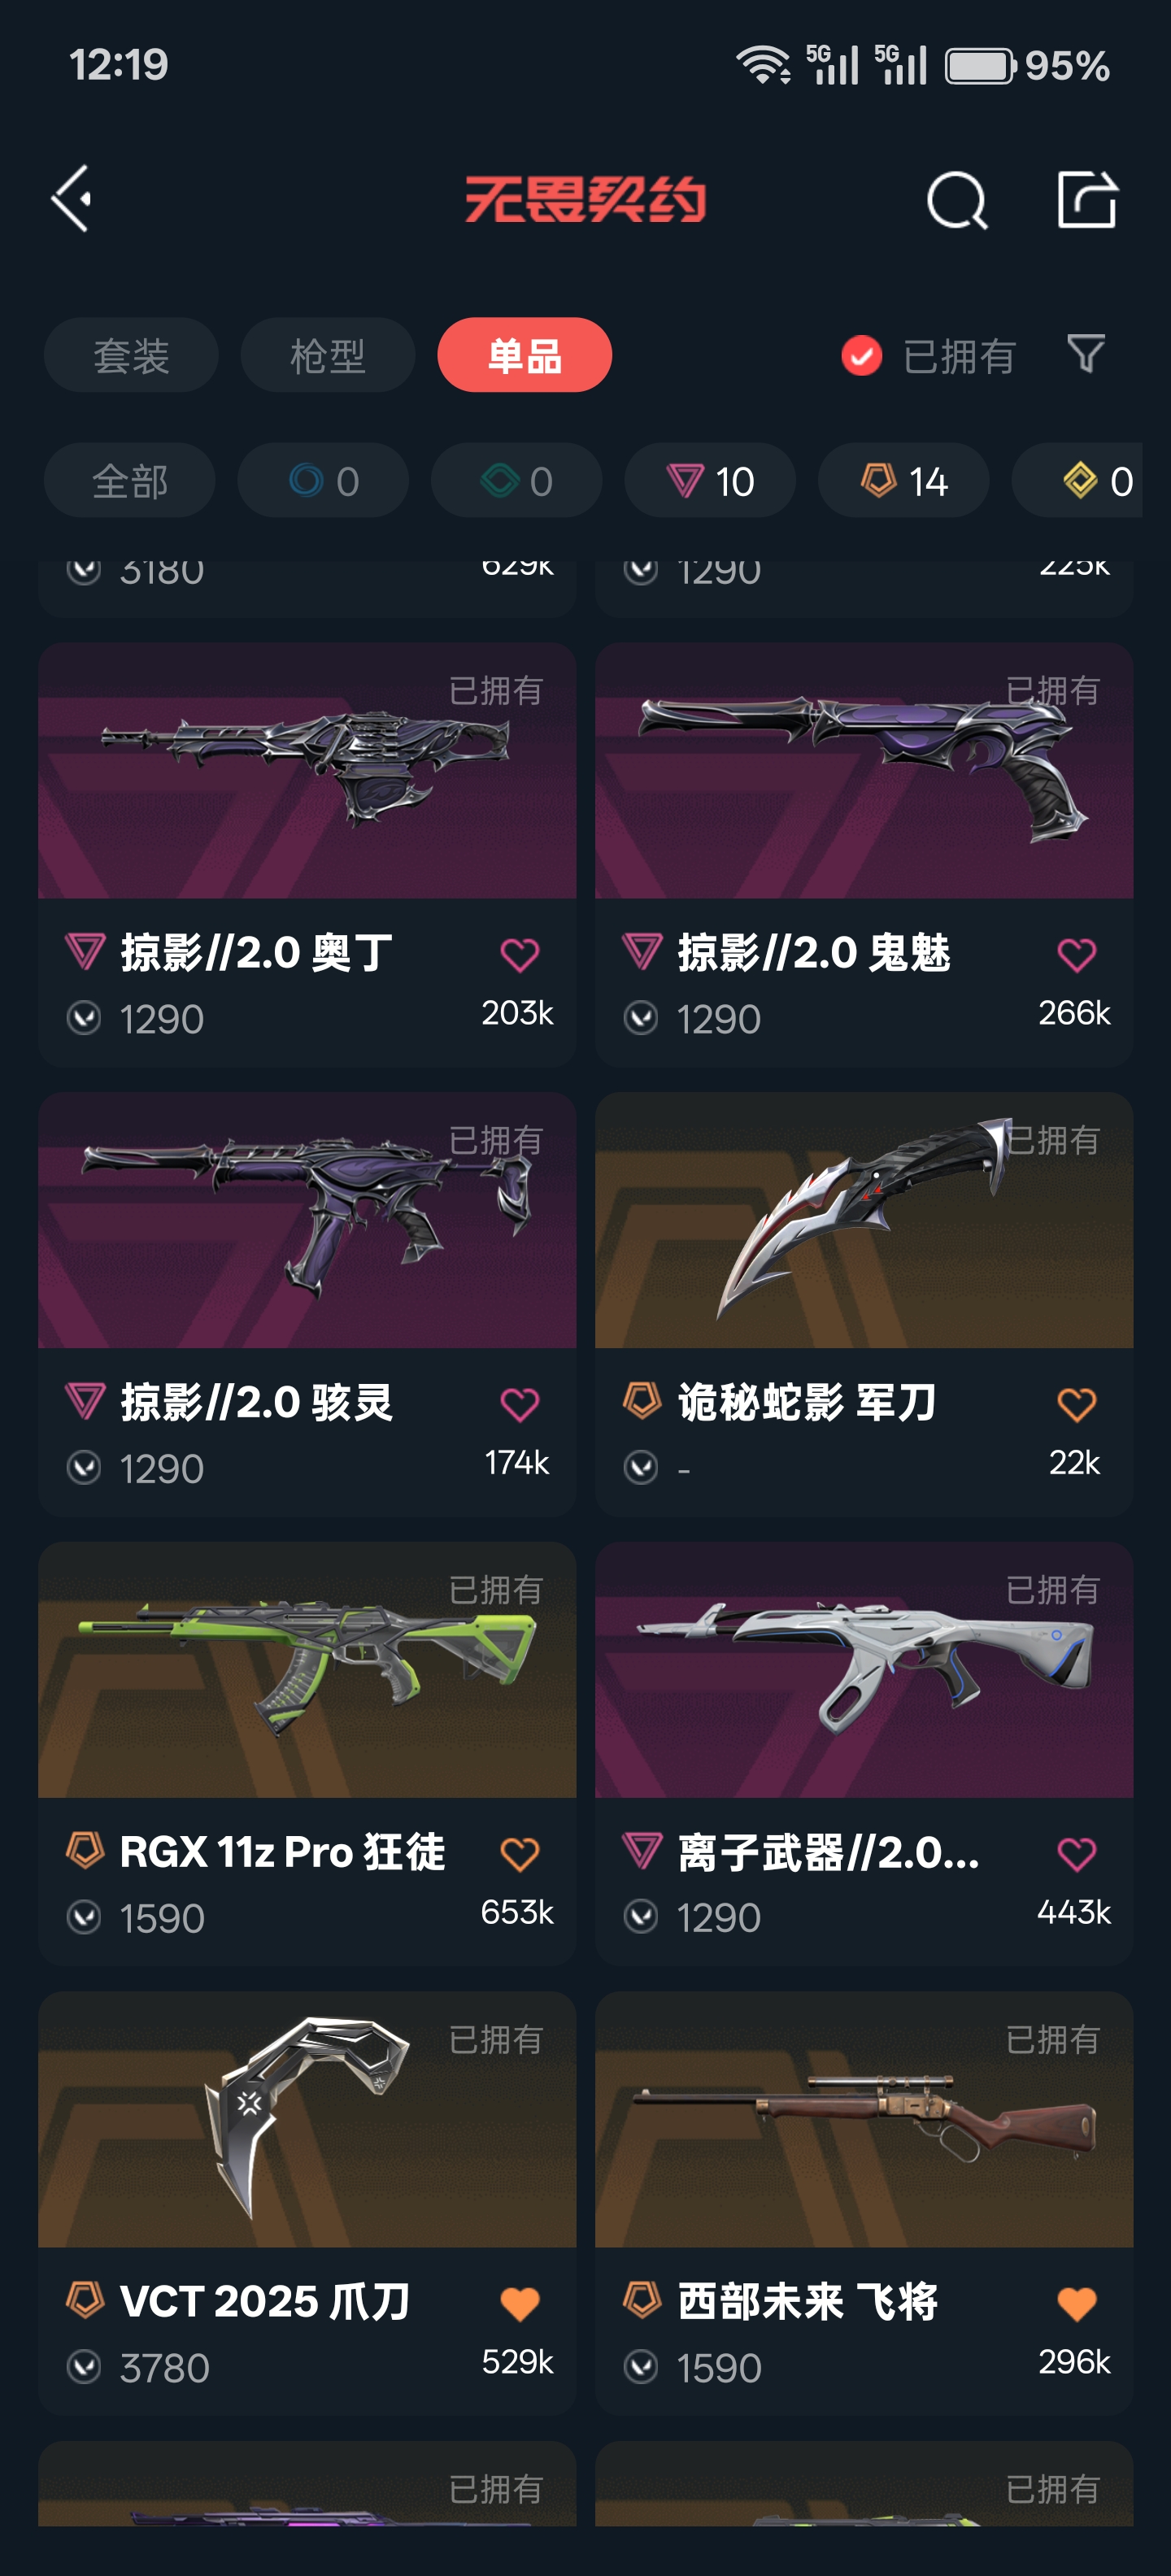The width and height of the screenshot is (1171, 2576).
Task: Select the 单品 tab
Action: [524, 355]
